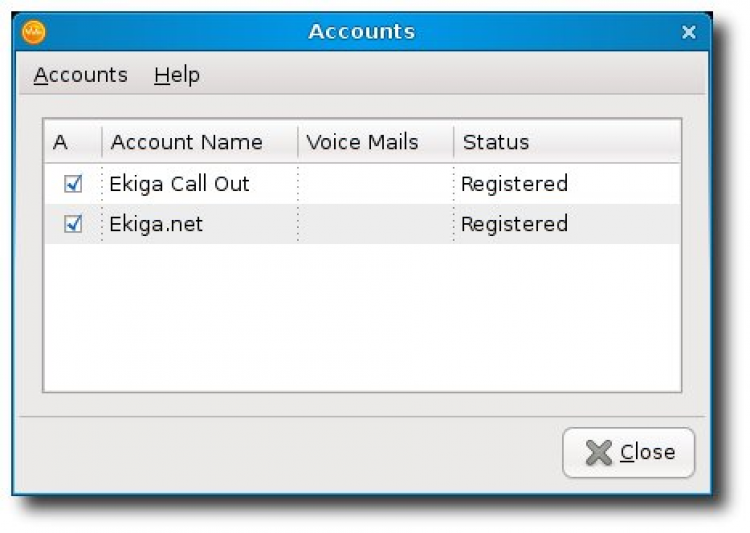
Task: Select the Ekiga Call Out account row
Action: [x=180, y=184]
